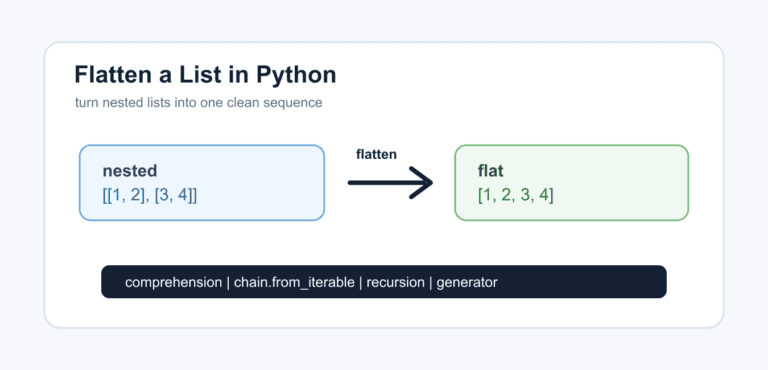Select "recursion" in the dark bar
Image resolution: width=768 pixels, height=370 pixels.
pos(395,283)
